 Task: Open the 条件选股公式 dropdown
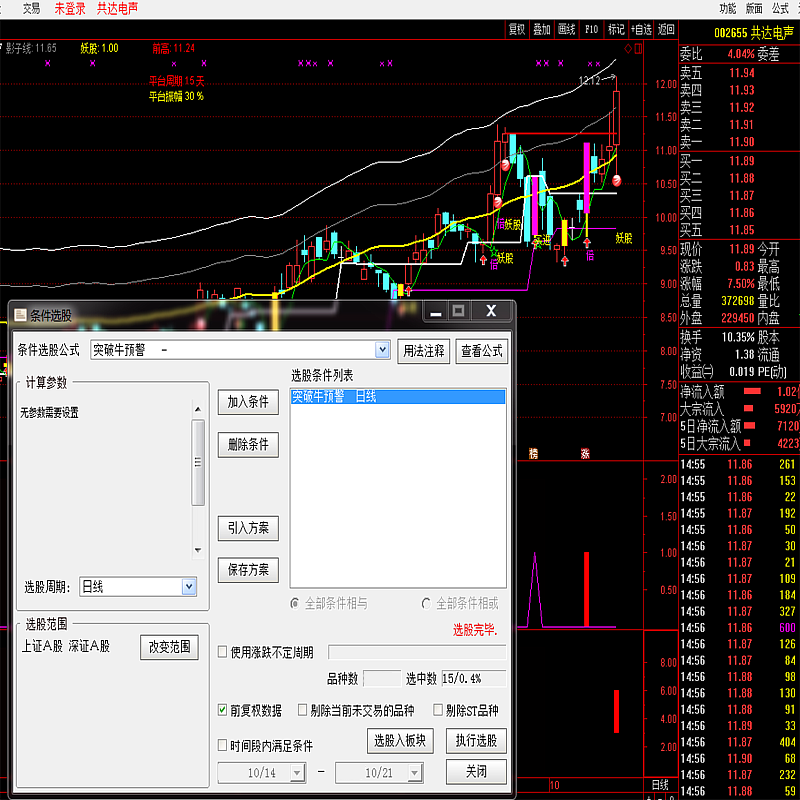pos(382,350)
